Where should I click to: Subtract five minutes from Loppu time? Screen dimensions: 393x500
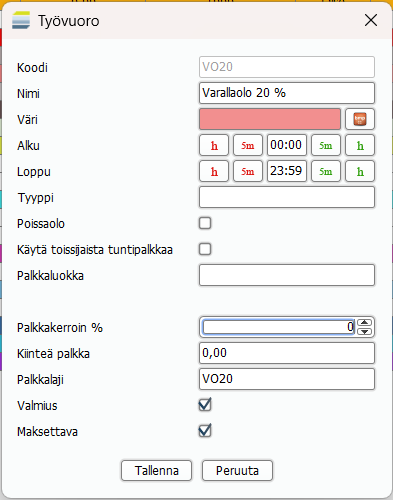click(248, 171)
